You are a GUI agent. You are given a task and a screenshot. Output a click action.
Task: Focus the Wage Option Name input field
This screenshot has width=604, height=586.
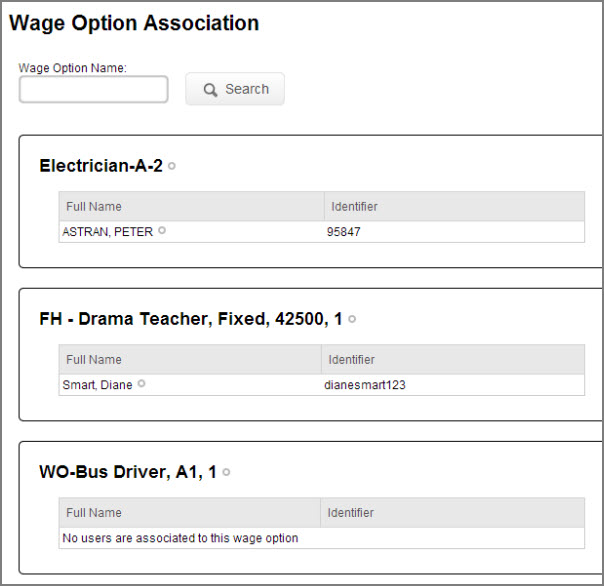[x=94, y=90]
